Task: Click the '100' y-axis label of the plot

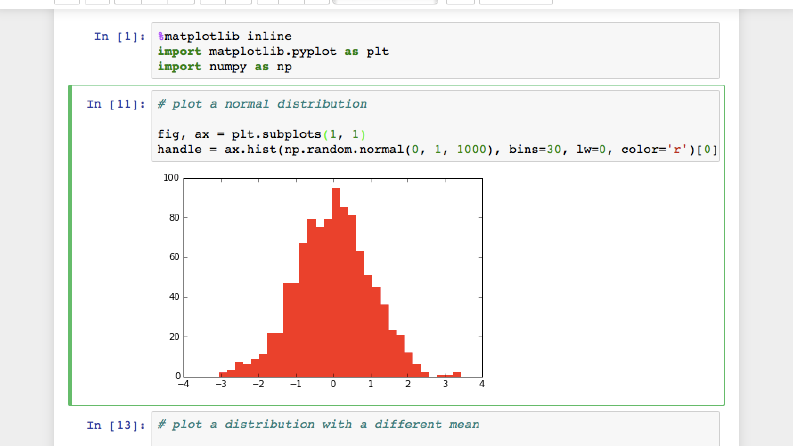Action: click(171, 177)
